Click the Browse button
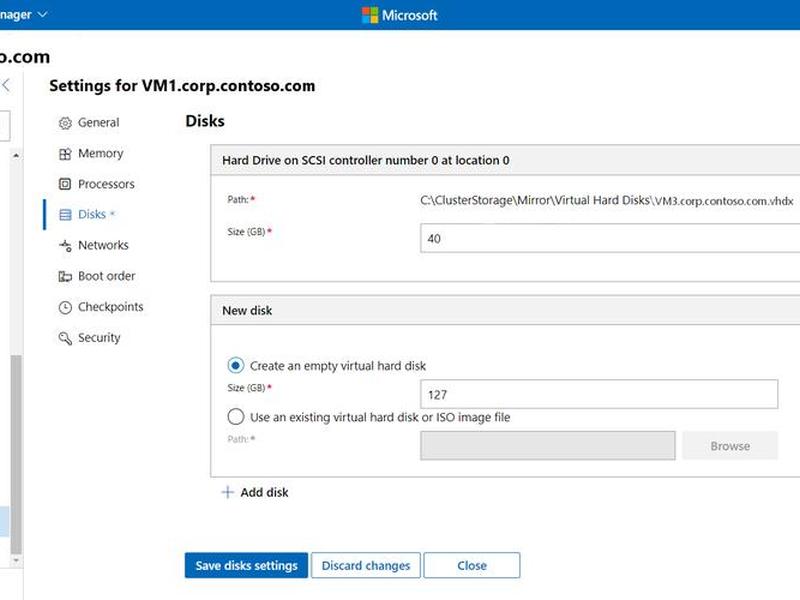Image resolution: width=800 pixels, height=600 pixels. [730, 446]
